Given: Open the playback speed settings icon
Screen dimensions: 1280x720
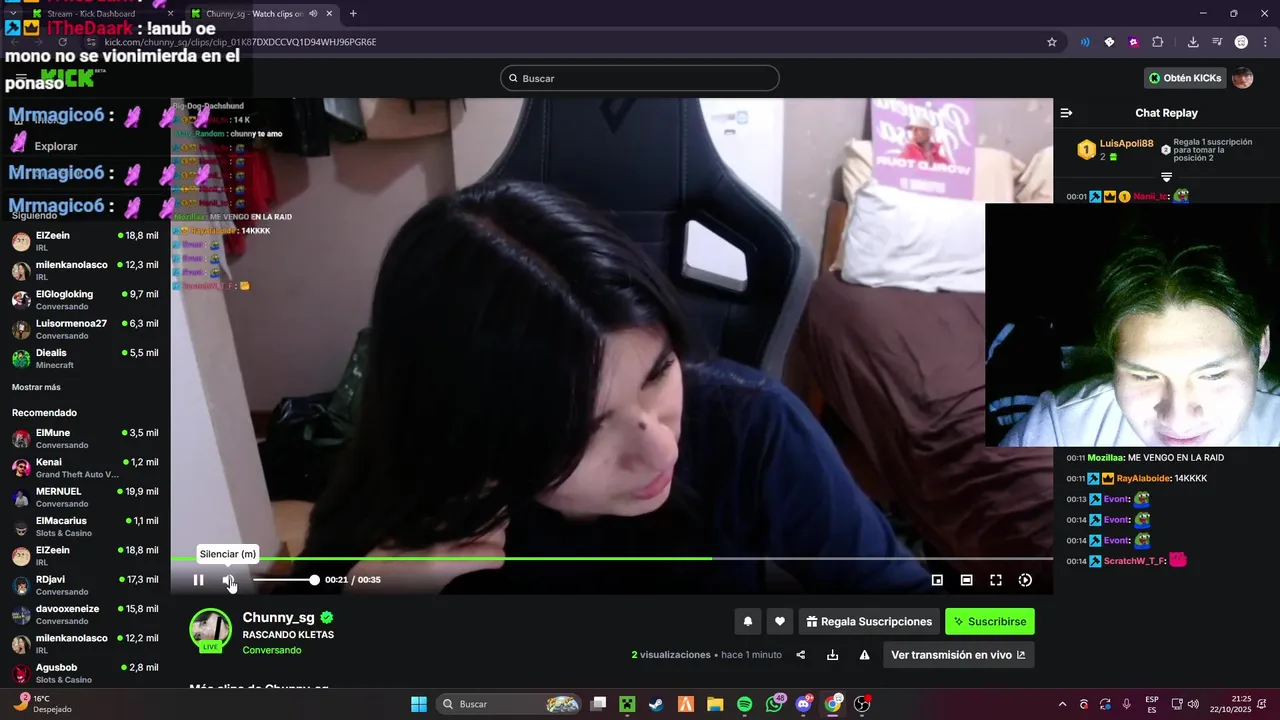Looking at the screenshot, I should (x=1025, y=580).
